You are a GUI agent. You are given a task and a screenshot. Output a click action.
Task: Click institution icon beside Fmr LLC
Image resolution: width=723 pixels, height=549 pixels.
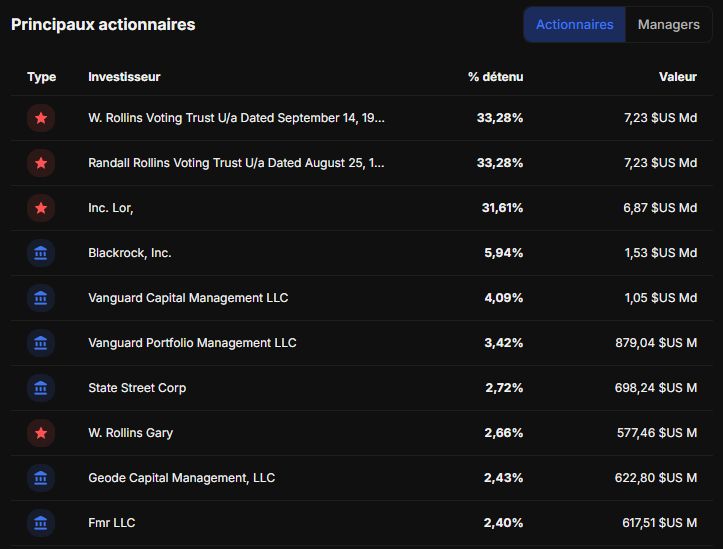point(41,523)
